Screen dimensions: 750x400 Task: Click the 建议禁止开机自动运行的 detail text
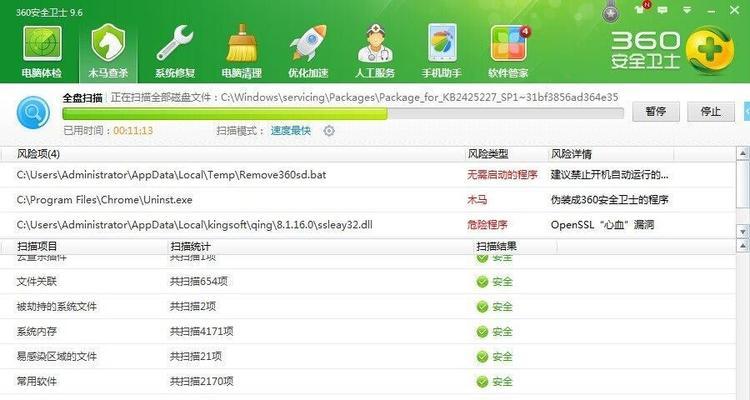609,175
